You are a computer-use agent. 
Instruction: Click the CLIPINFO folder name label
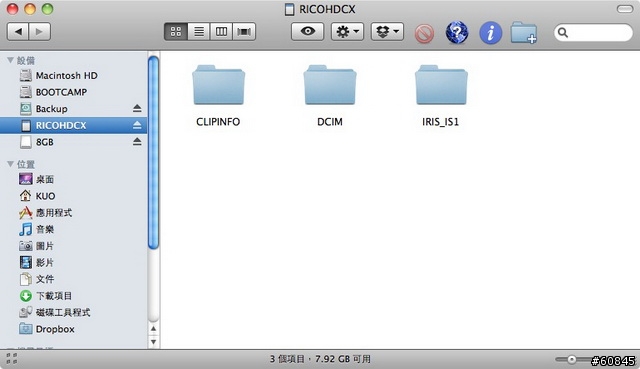click(x=218, y=122)
